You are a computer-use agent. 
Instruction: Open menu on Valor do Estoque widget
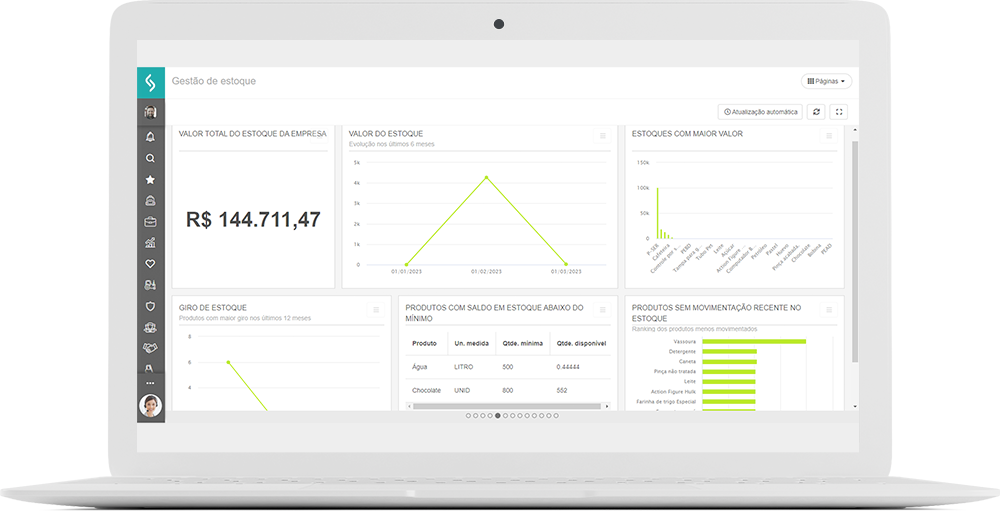(x=602, y=136)
